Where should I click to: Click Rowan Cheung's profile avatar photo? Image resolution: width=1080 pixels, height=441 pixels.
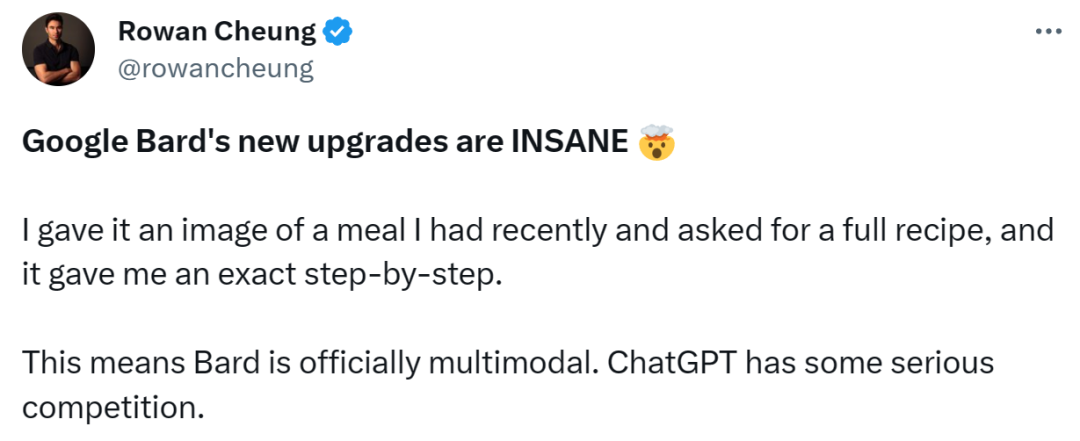[59, 50]
